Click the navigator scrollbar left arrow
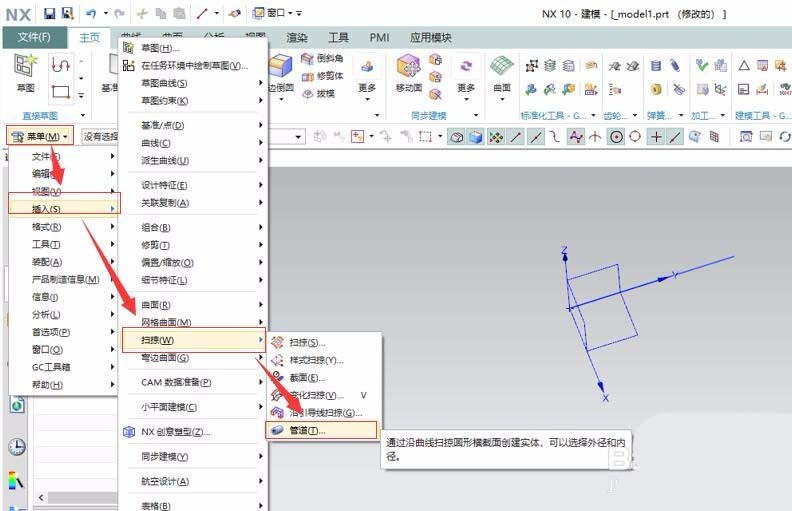Screen dimensions: 792x511 click(41, 498)
